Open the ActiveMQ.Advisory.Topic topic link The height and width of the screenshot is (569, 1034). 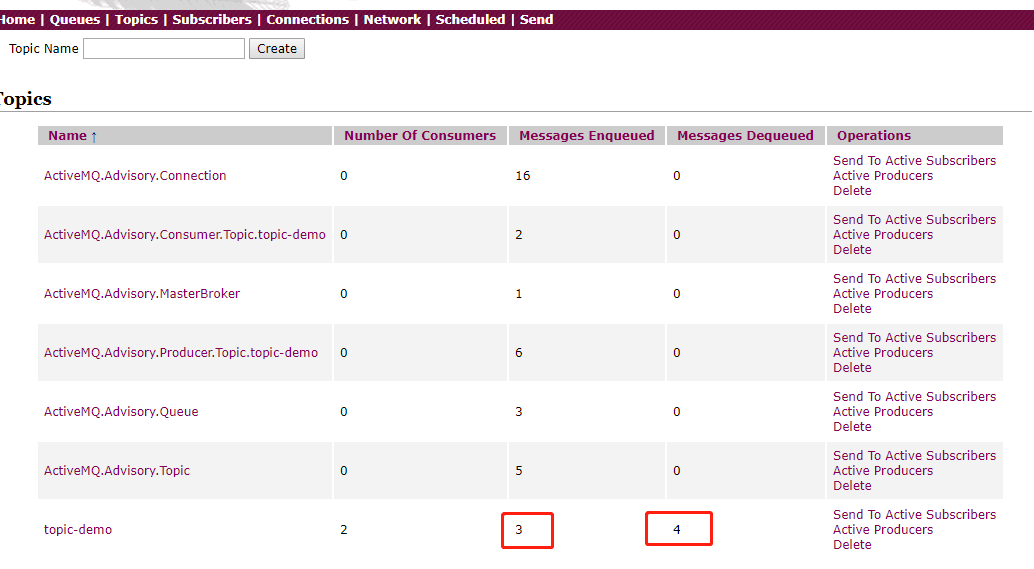[117, 471]
